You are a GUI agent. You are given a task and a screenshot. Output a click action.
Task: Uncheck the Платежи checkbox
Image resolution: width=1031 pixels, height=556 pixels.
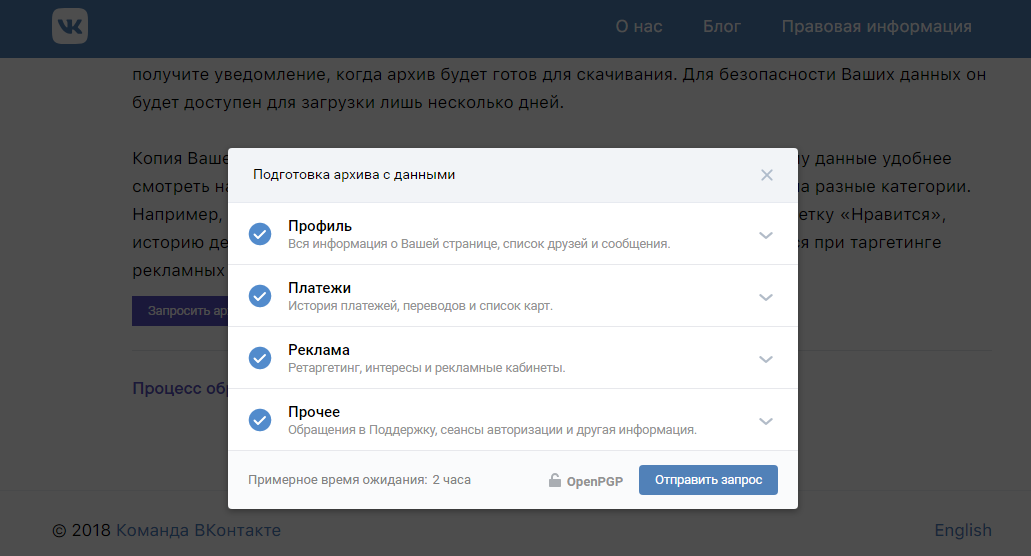pos(260,296)
